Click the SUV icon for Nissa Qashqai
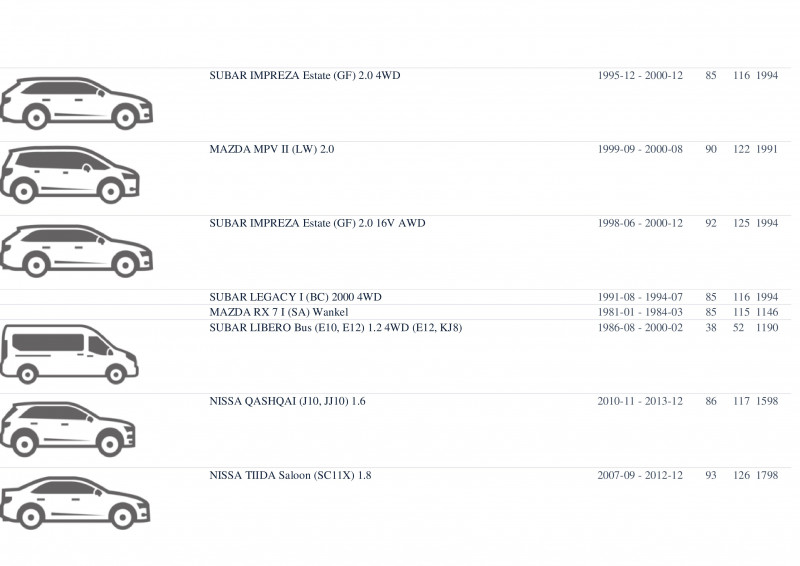The image size is (800, 566). (x=68, y=429)
